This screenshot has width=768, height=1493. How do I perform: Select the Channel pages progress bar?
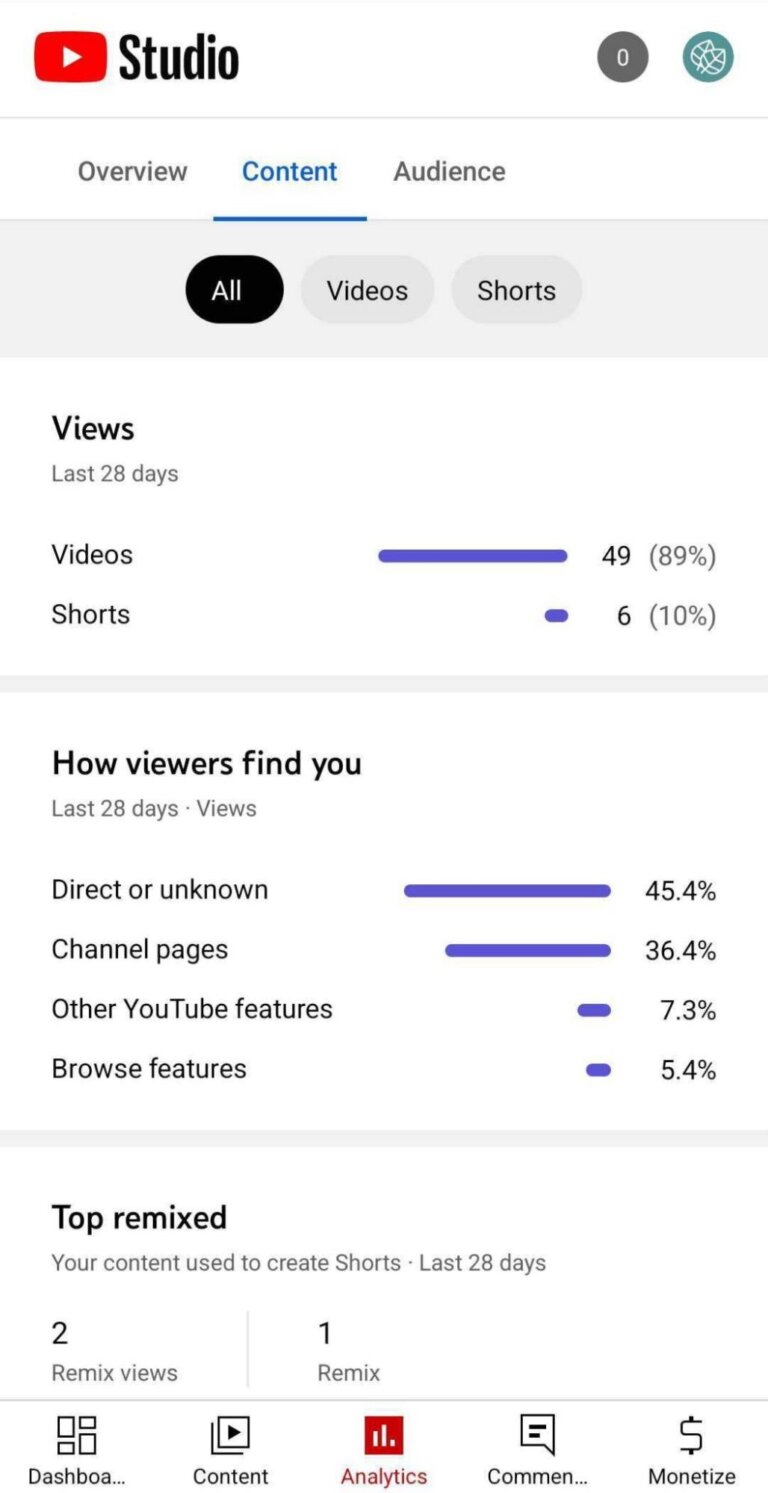pos(527,949)
